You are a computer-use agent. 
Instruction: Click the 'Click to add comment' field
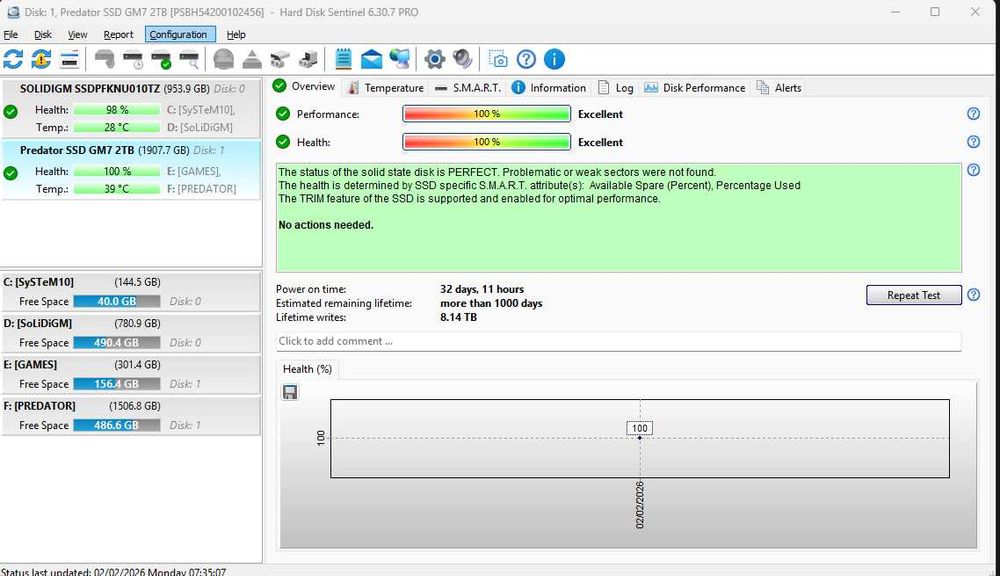tap(619, 341)
